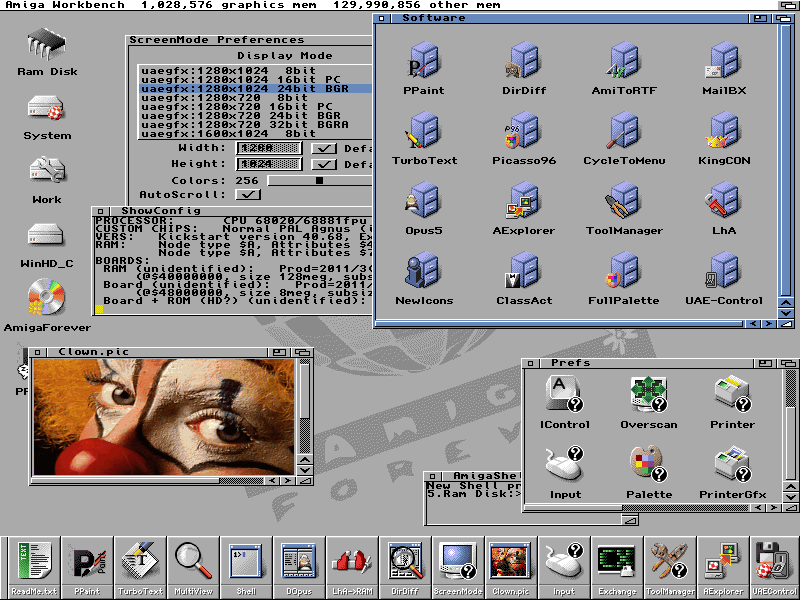Click ReadMe.txt in the bottom dock
The image size is (800, 600).
[x=34, y=567]
